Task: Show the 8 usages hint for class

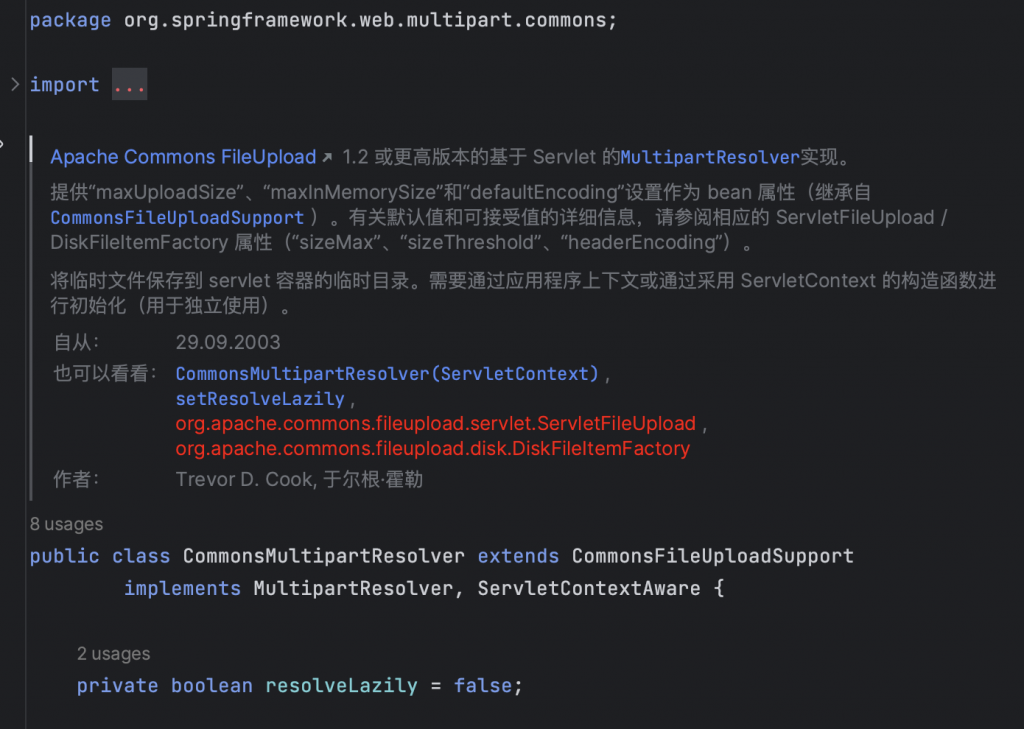Action: 66,524
